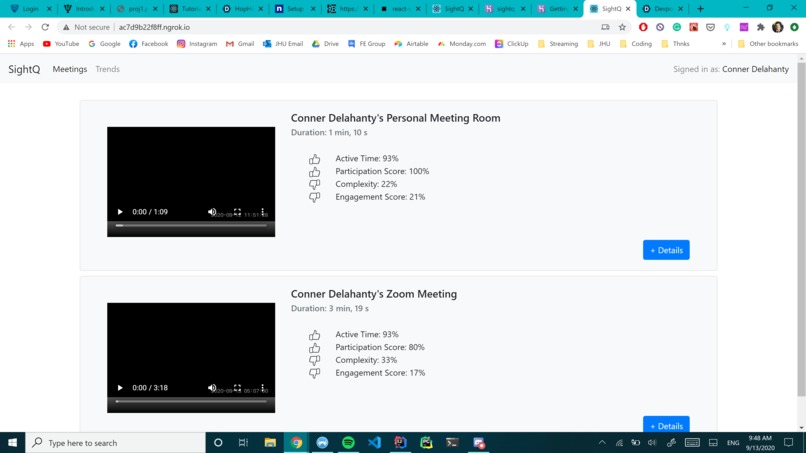The image size is (806, 453).
Task: Seek the Personal Meeting Room video progress bar
Action: pos(191,225)
